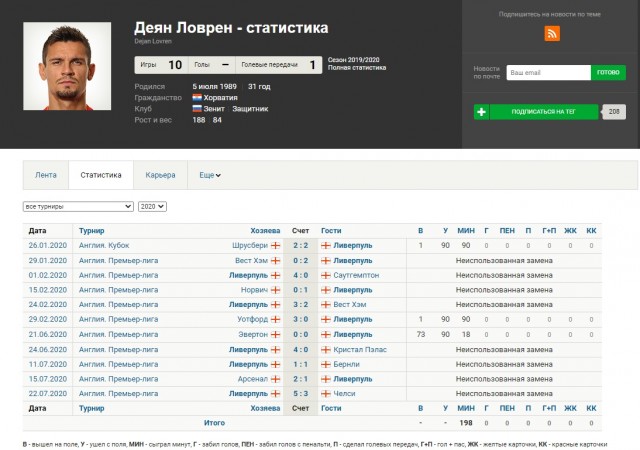Screen dimensions: 640x450
Task: Click the Ваш email input field
Action: tap(549, 73)
